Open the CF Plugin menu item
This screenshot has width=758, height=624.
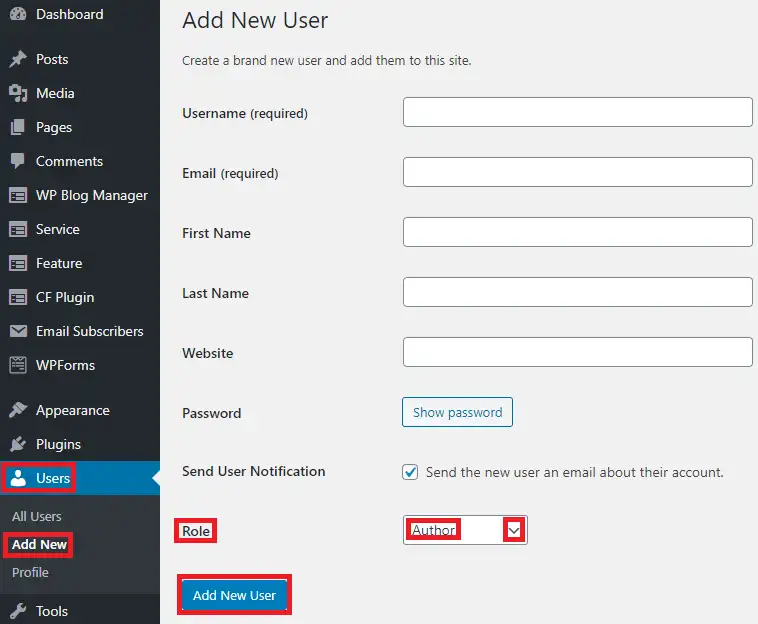click(x=65, y=297)
